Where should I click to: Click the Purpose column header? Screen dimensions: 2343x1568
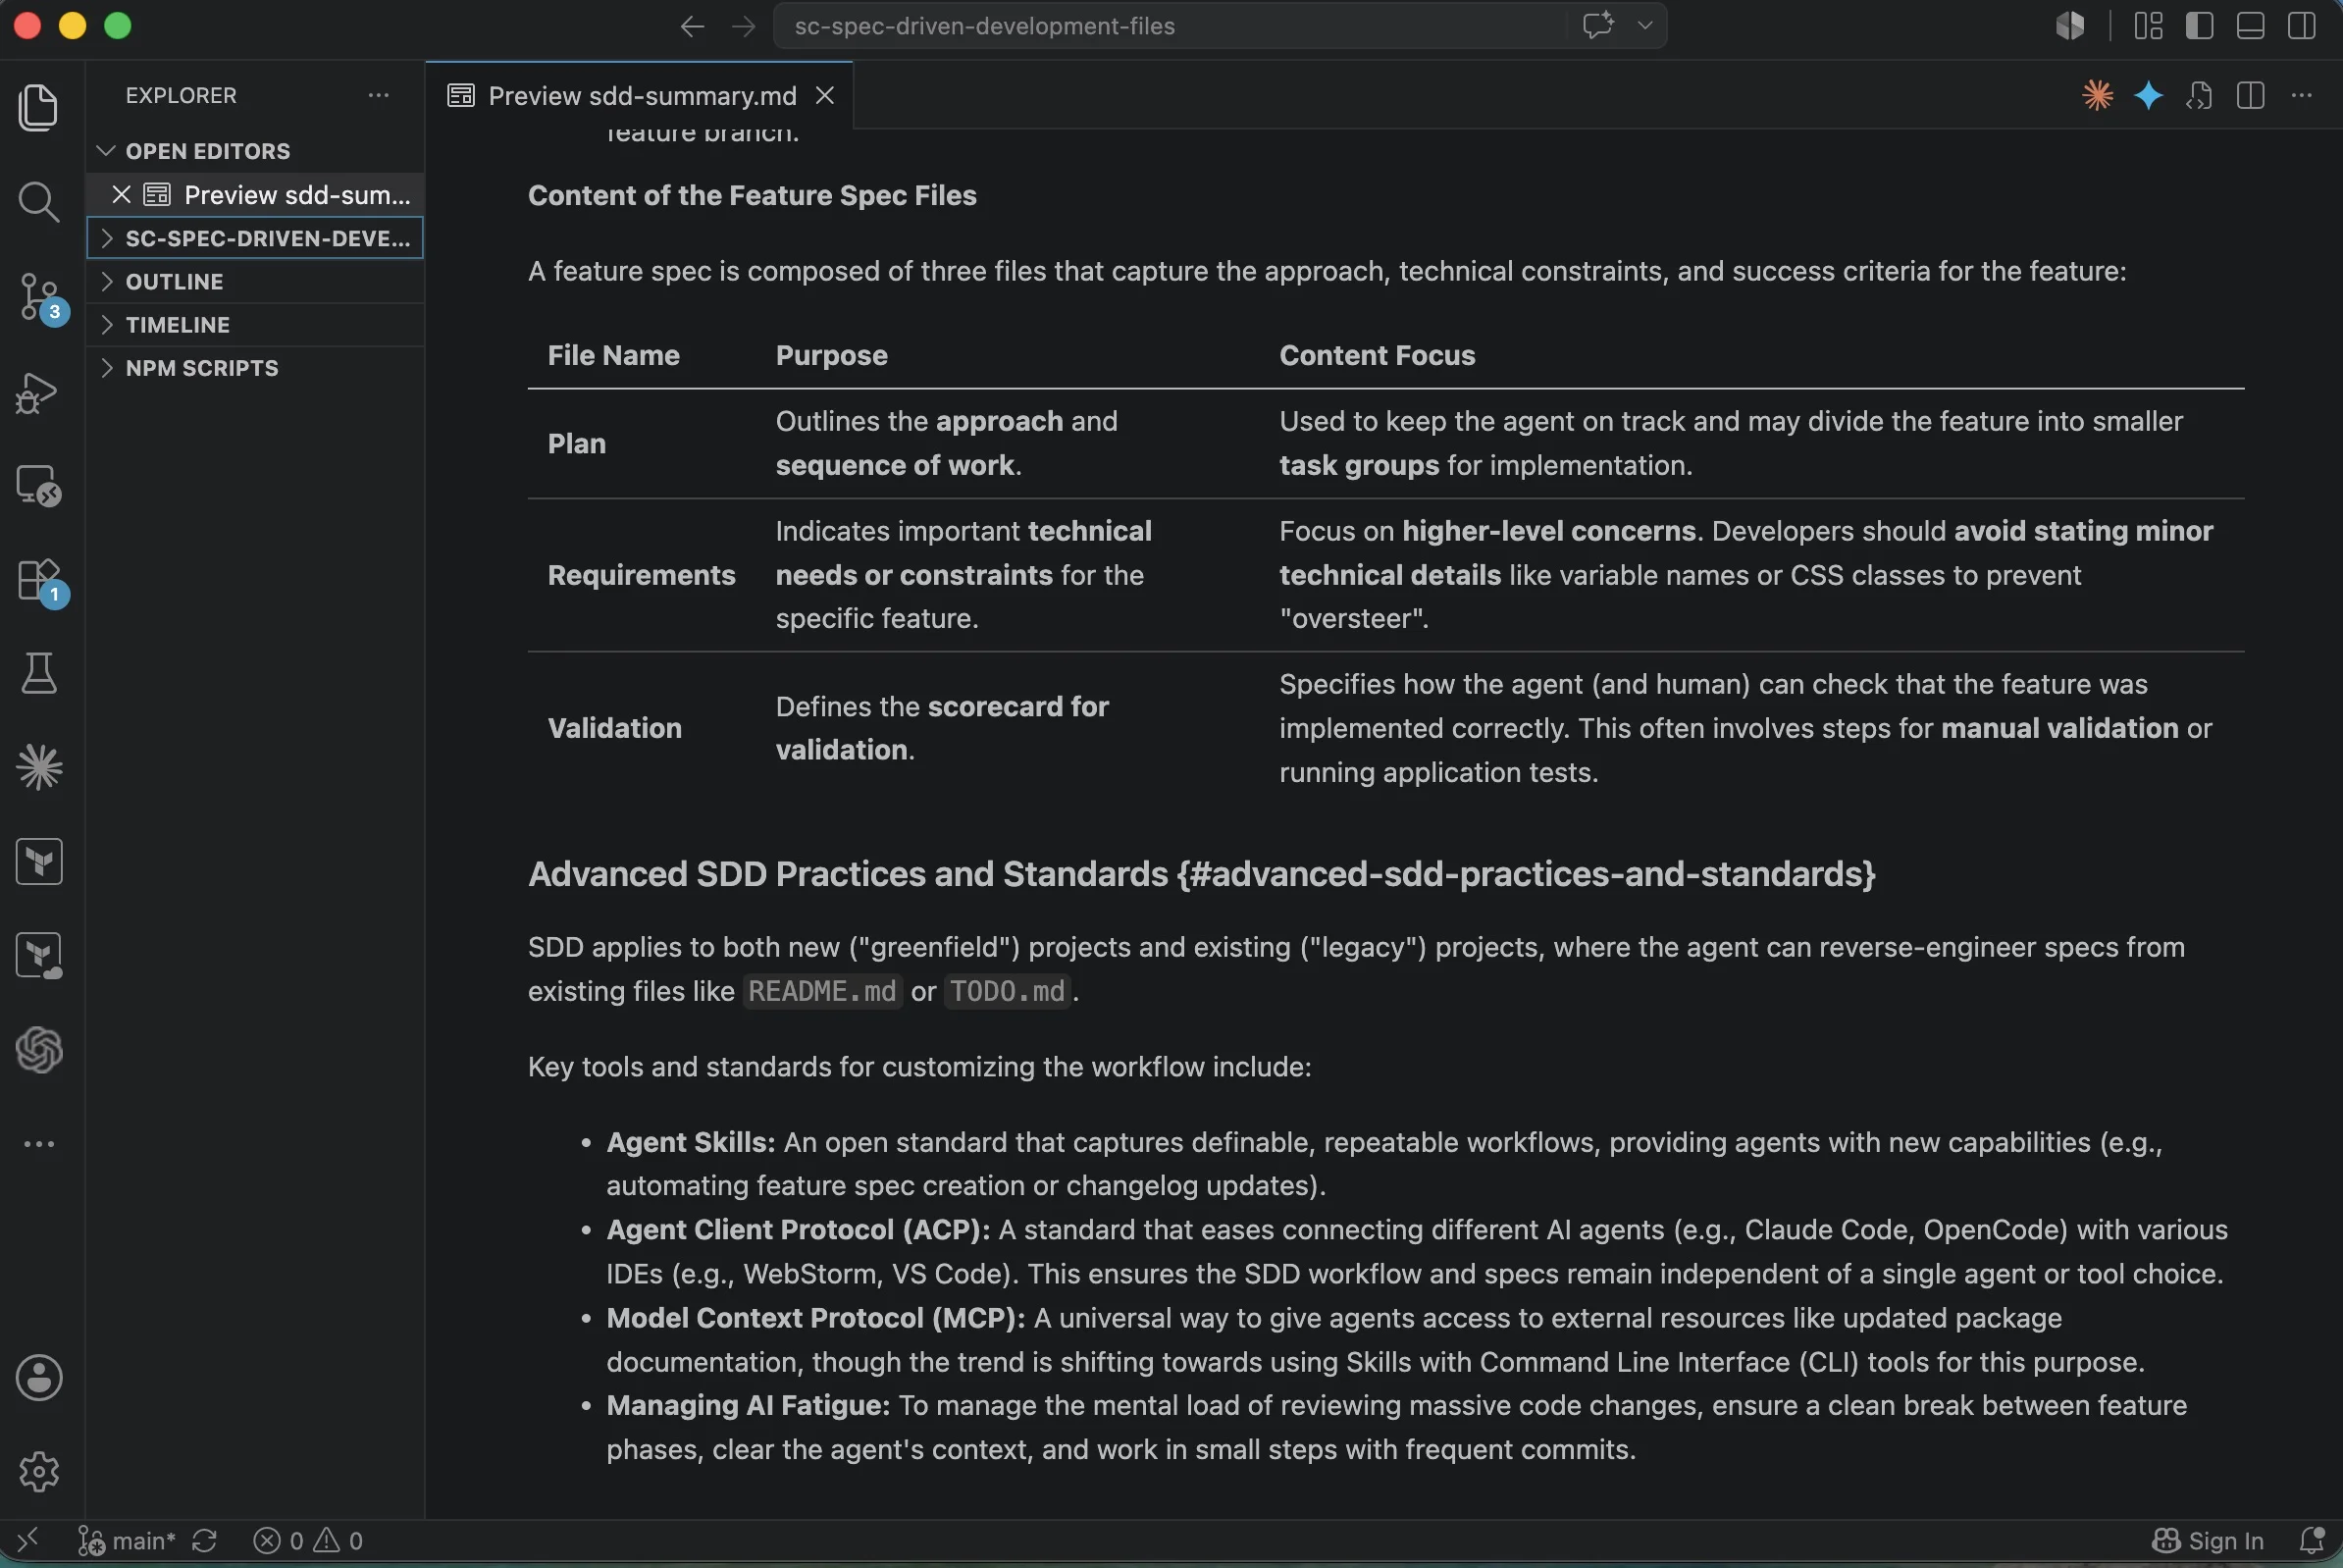(831, 355)
